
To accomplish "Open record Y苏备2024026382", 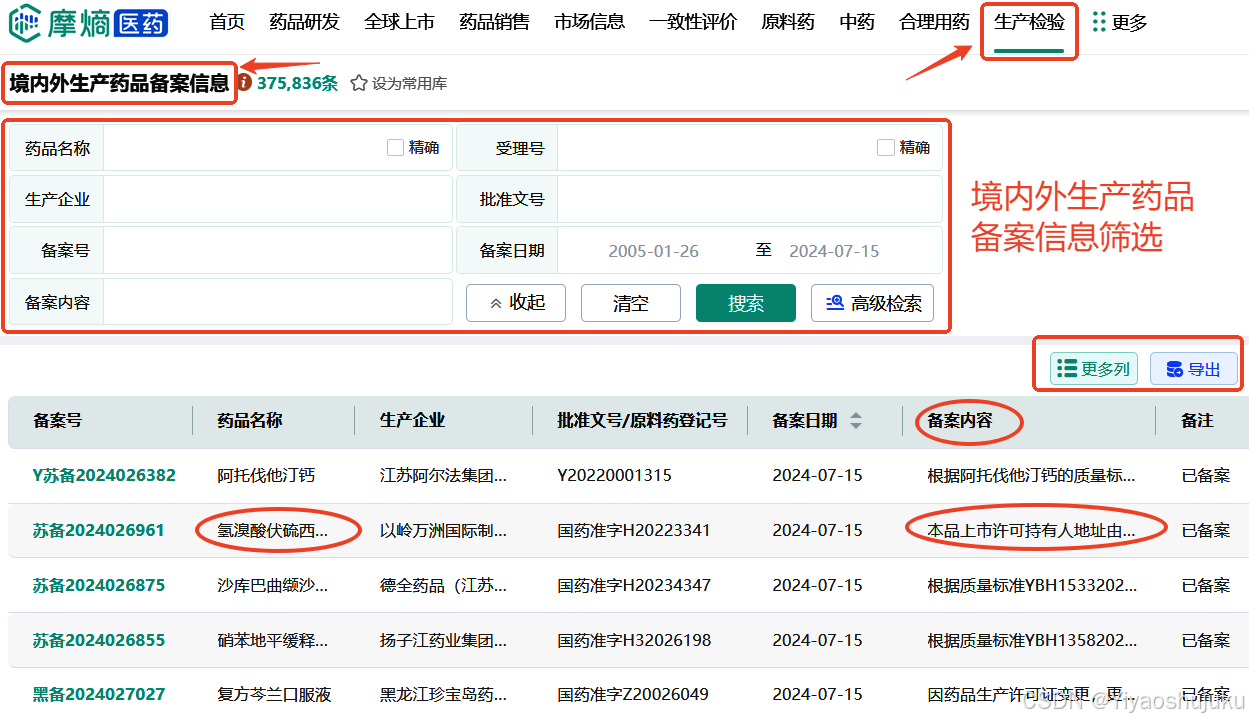I will pos(104,475).
